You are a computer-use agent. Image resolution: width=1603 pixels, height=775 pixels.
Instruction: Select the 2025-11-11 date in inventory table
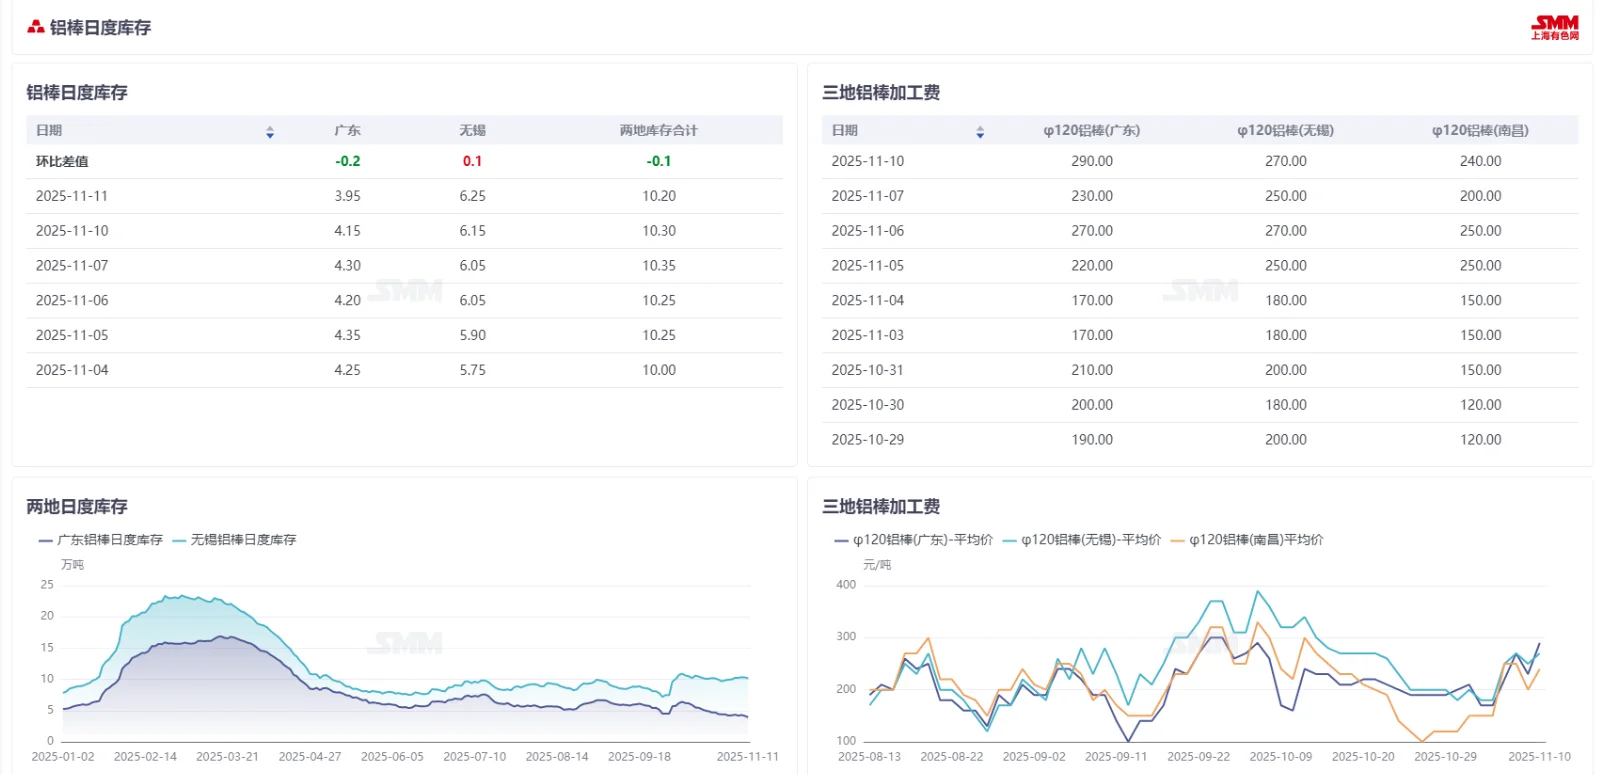[x=72, y=196]
